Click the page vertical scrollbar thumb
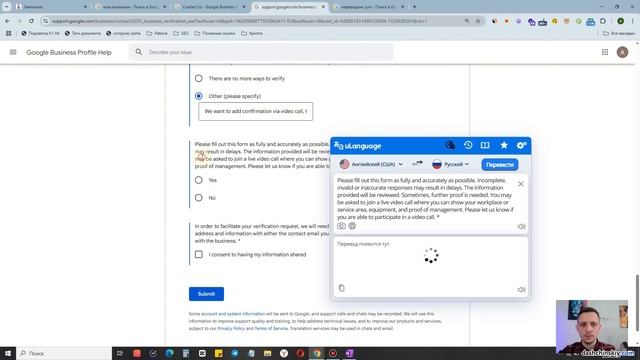The width and height of the screenshot is (640, 360). (637, 303)
